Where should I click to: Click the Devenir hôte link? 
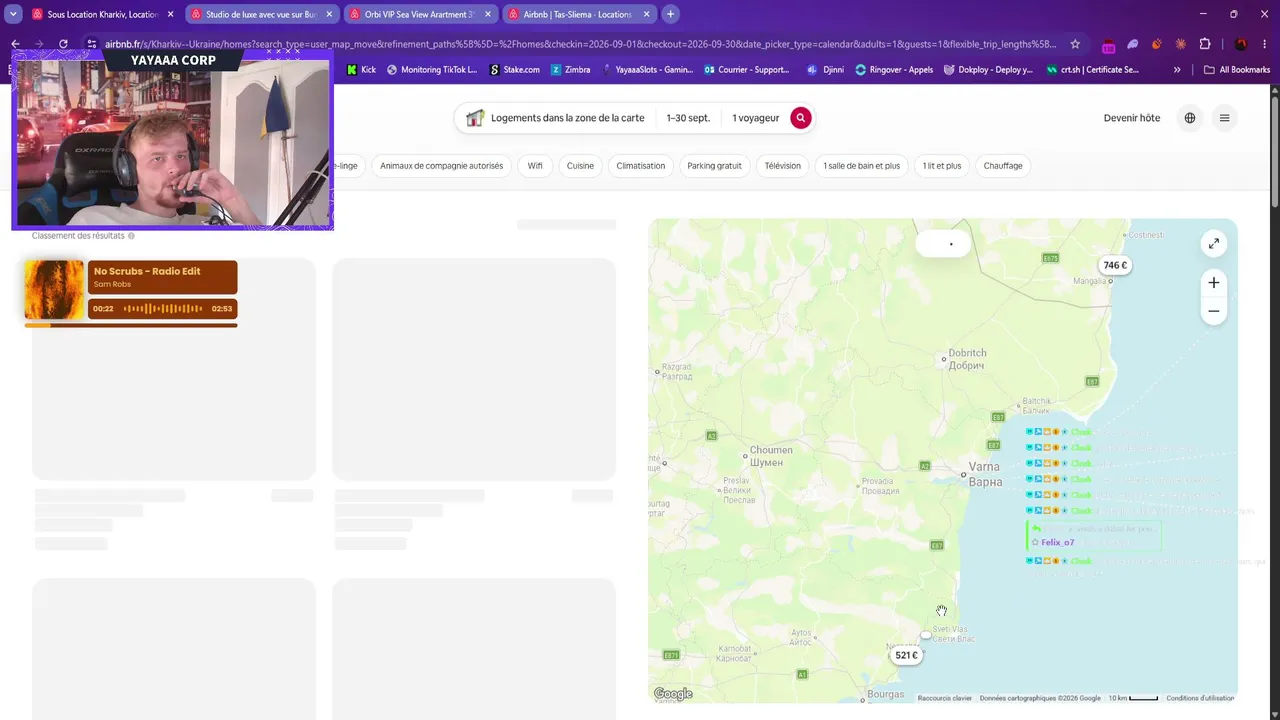1132,118
